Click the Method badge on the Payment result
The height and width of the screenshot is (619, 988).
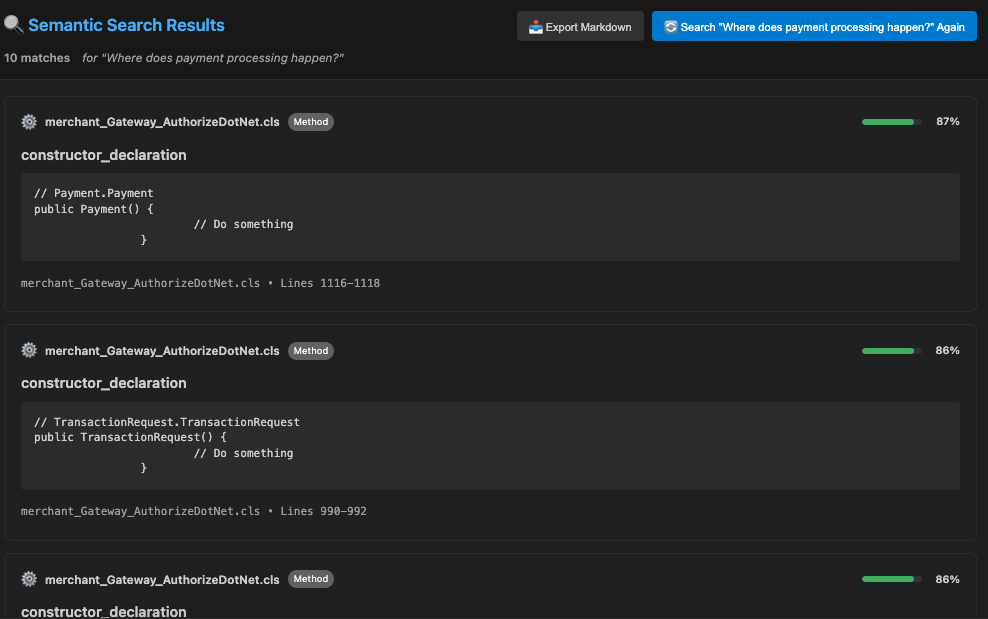click(x=310, y=122)
